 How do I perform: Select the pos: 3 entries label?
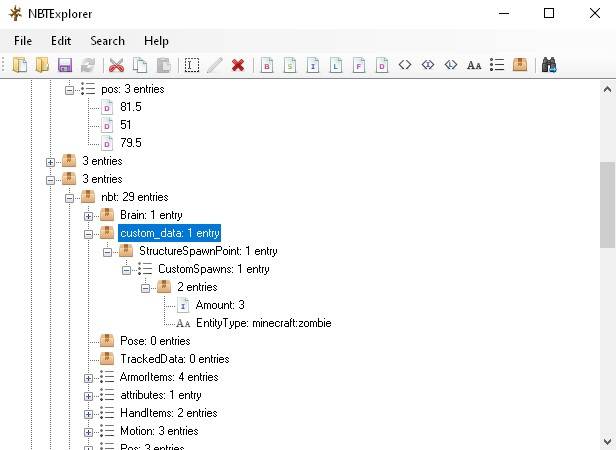point(133,89)
